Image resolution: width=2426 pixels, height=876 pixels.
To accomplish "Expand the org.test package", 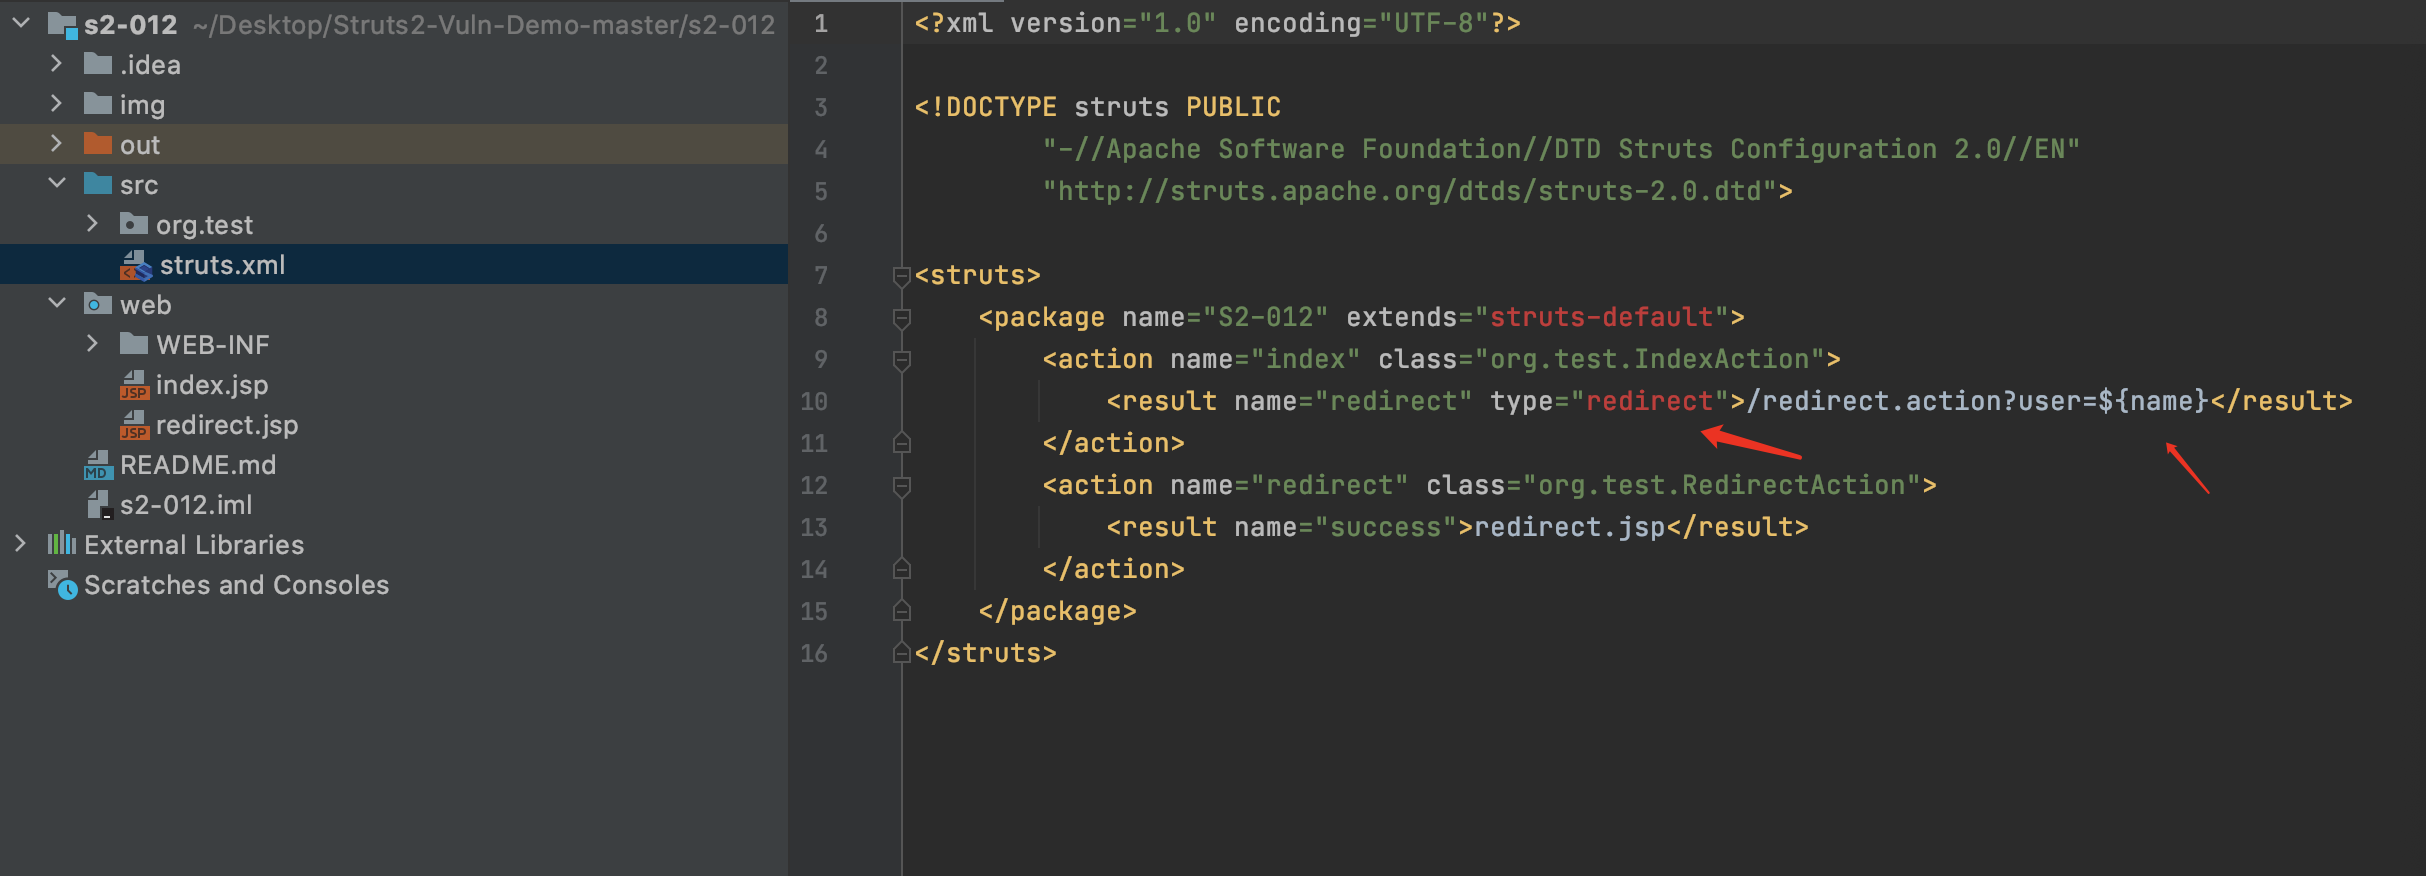I will tap(92, 224).
